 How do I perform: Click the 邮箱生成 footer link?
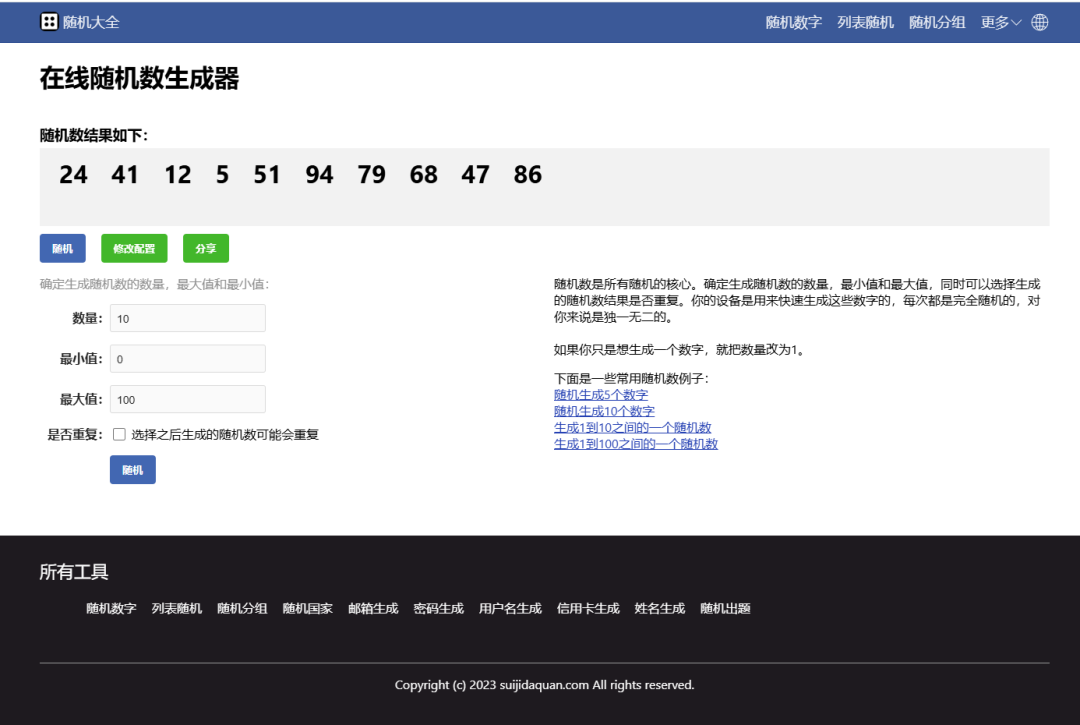pos(373,607)
